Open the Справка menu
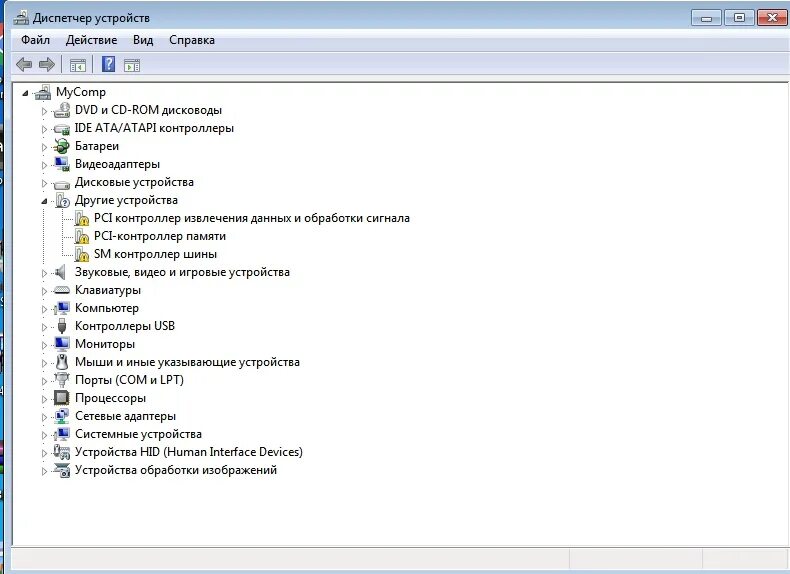The height and width of the screenshot is (574, 790). (x=192, y=40)
